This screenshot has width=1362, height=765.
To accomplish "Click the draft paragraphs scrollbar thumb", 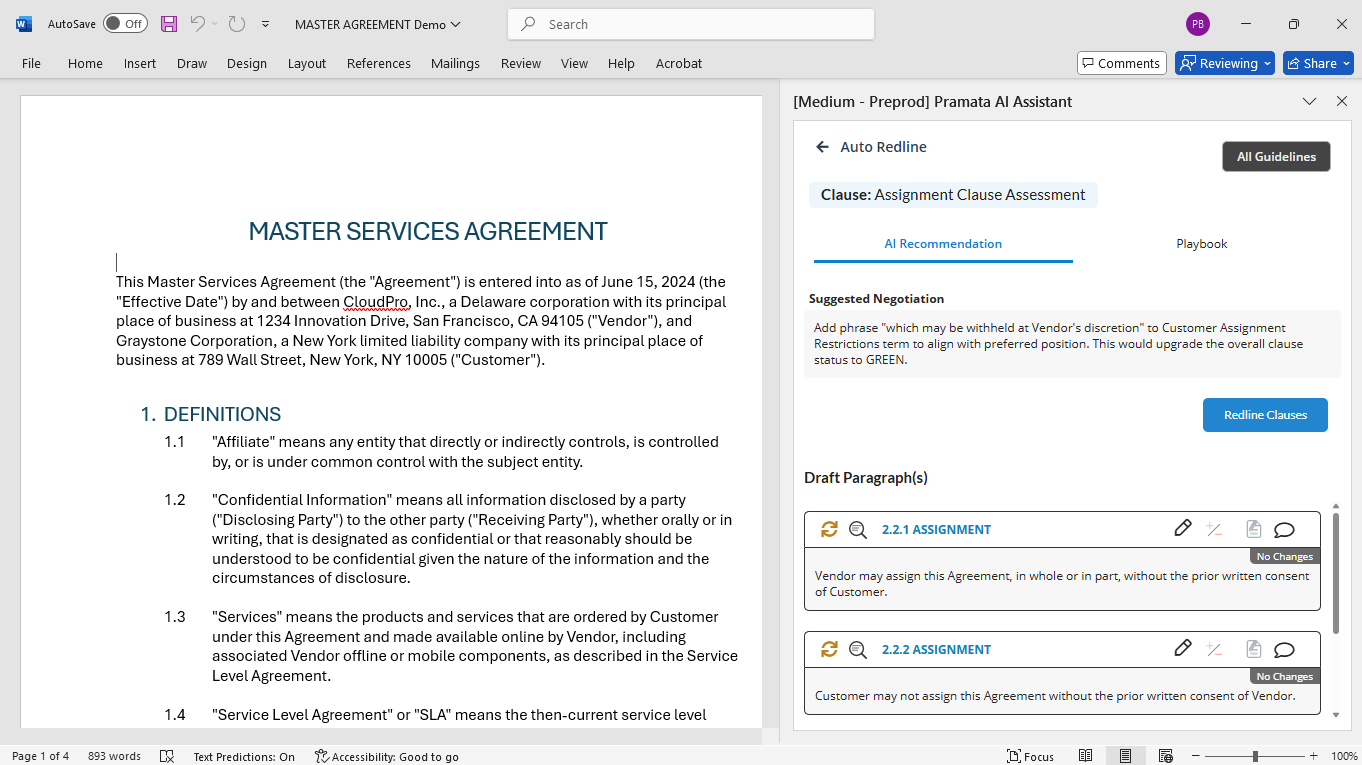I will point(1336,572).
